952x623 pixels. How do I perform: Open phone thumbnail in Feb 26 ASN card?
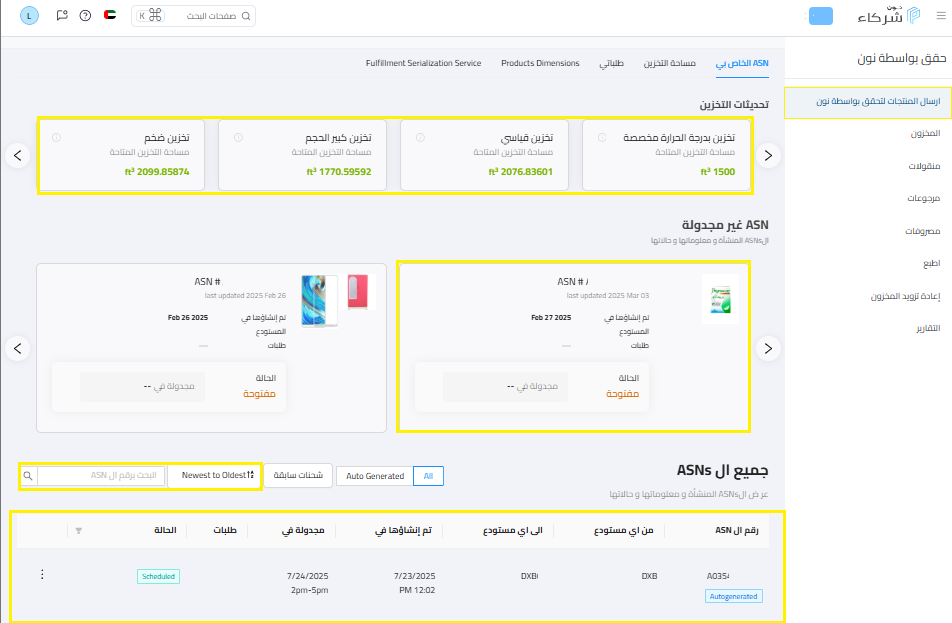pyautogui.click(x=319, y=301)
